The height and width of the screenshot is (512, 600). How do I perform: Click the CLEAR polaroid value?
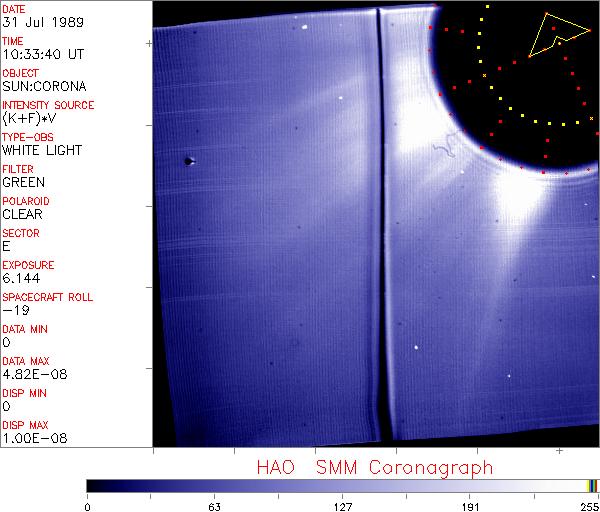coord(22,214)
